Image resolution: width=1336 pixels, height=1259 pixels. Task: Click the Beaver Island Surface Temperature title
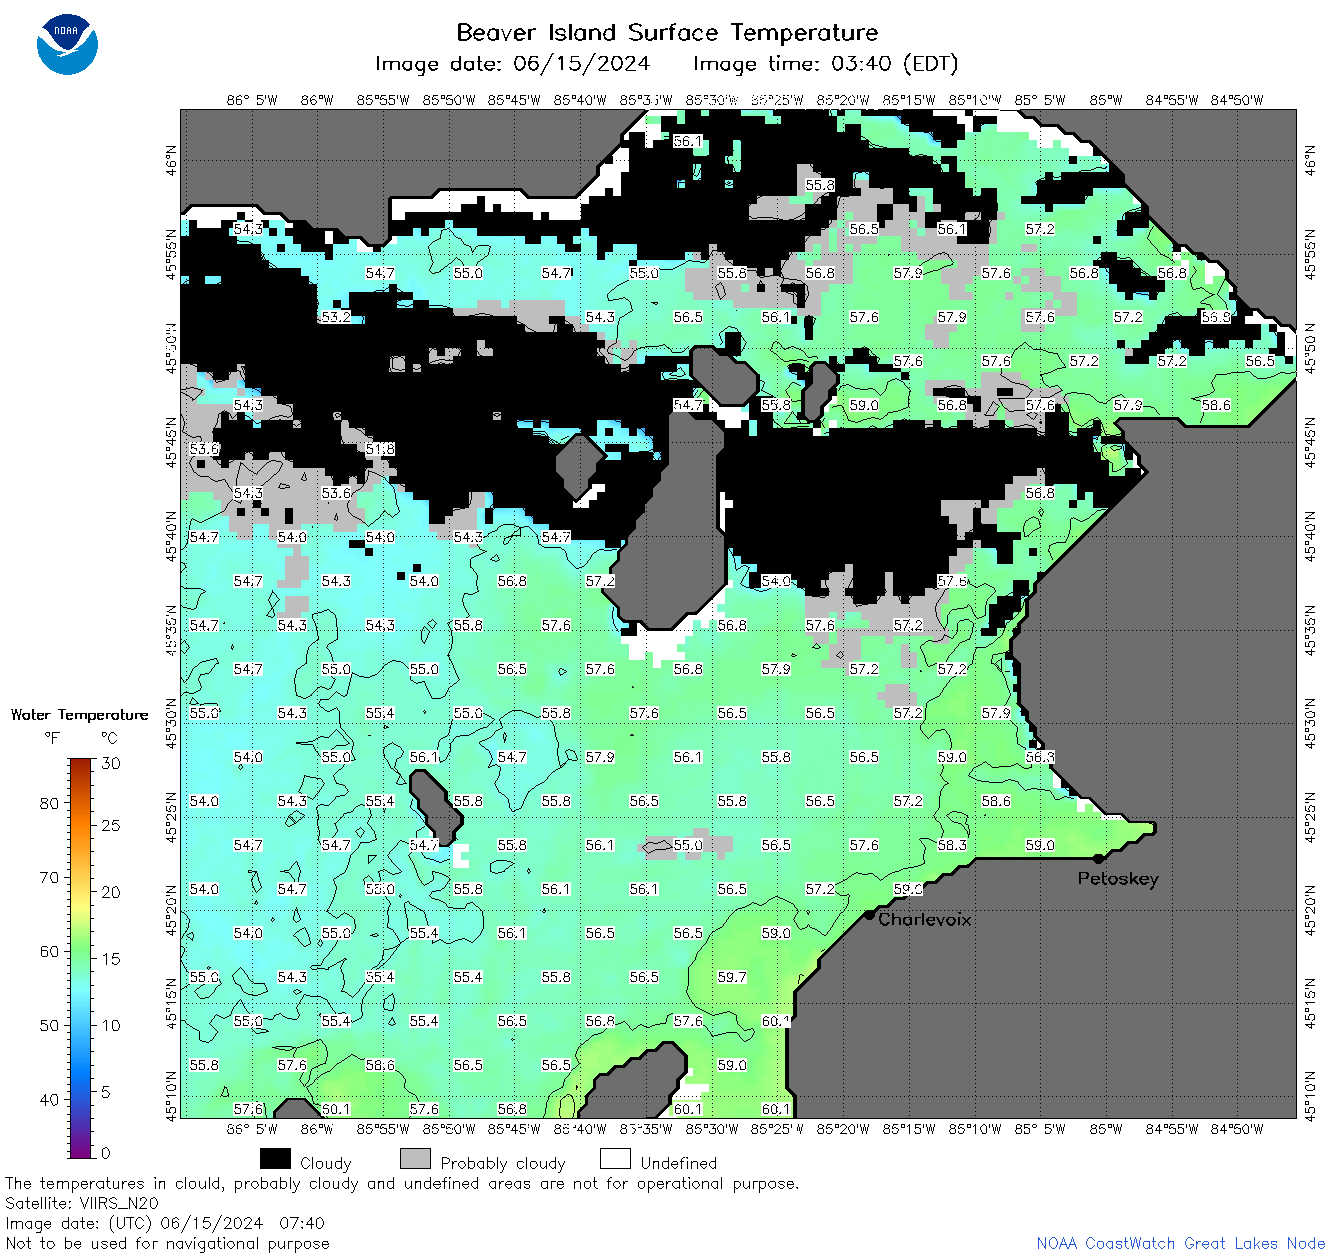click(667, 32)
